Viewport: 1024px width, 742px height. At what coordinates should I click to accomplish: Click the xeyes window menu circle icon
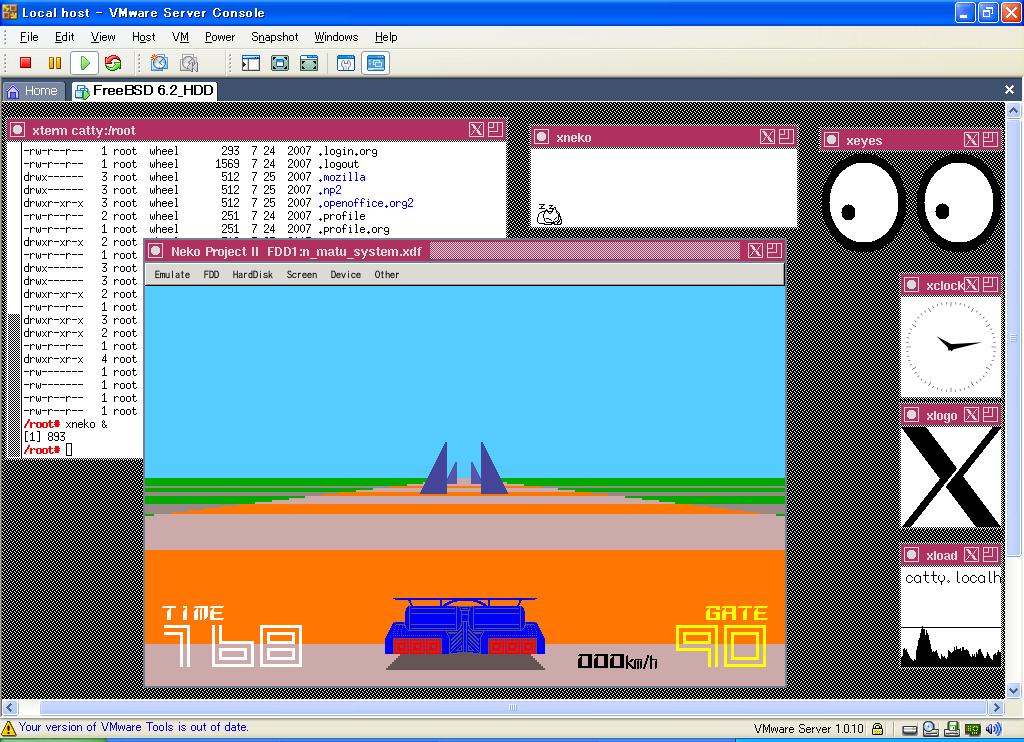point(831,139)
